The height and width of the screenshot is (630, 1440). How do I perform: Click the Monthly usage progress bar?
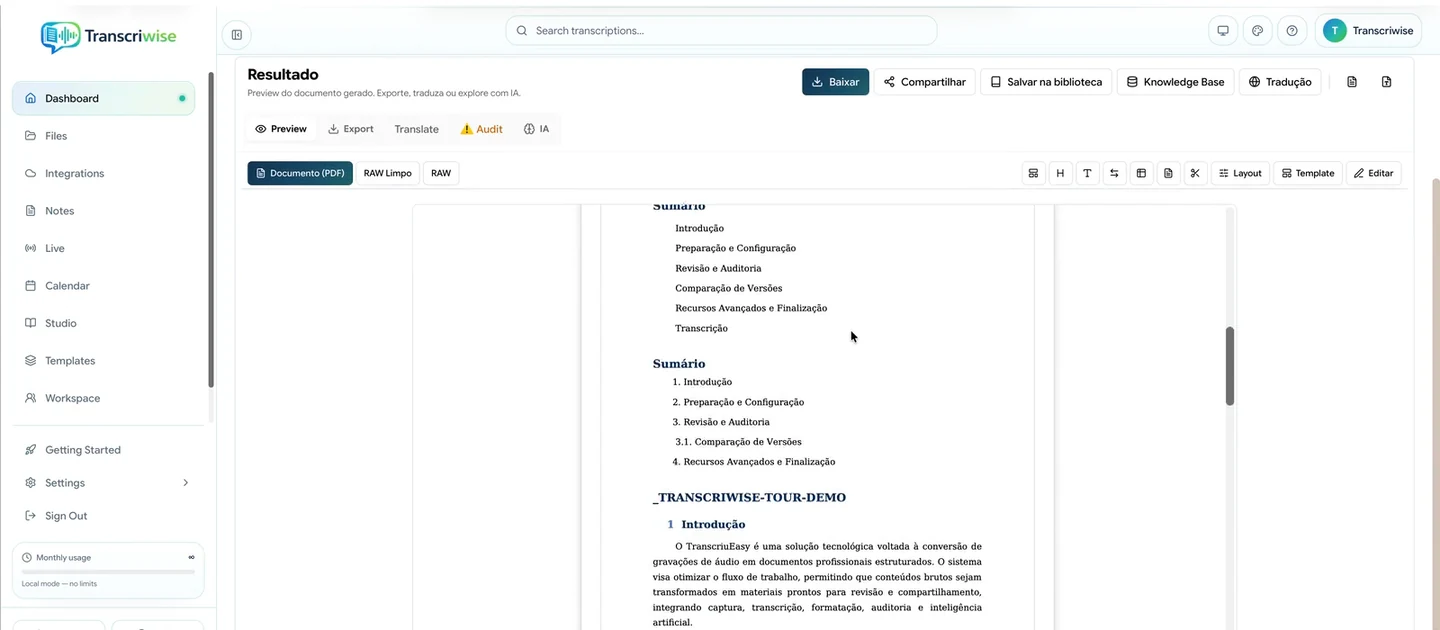pyautogui.click(x=108, y=572)
